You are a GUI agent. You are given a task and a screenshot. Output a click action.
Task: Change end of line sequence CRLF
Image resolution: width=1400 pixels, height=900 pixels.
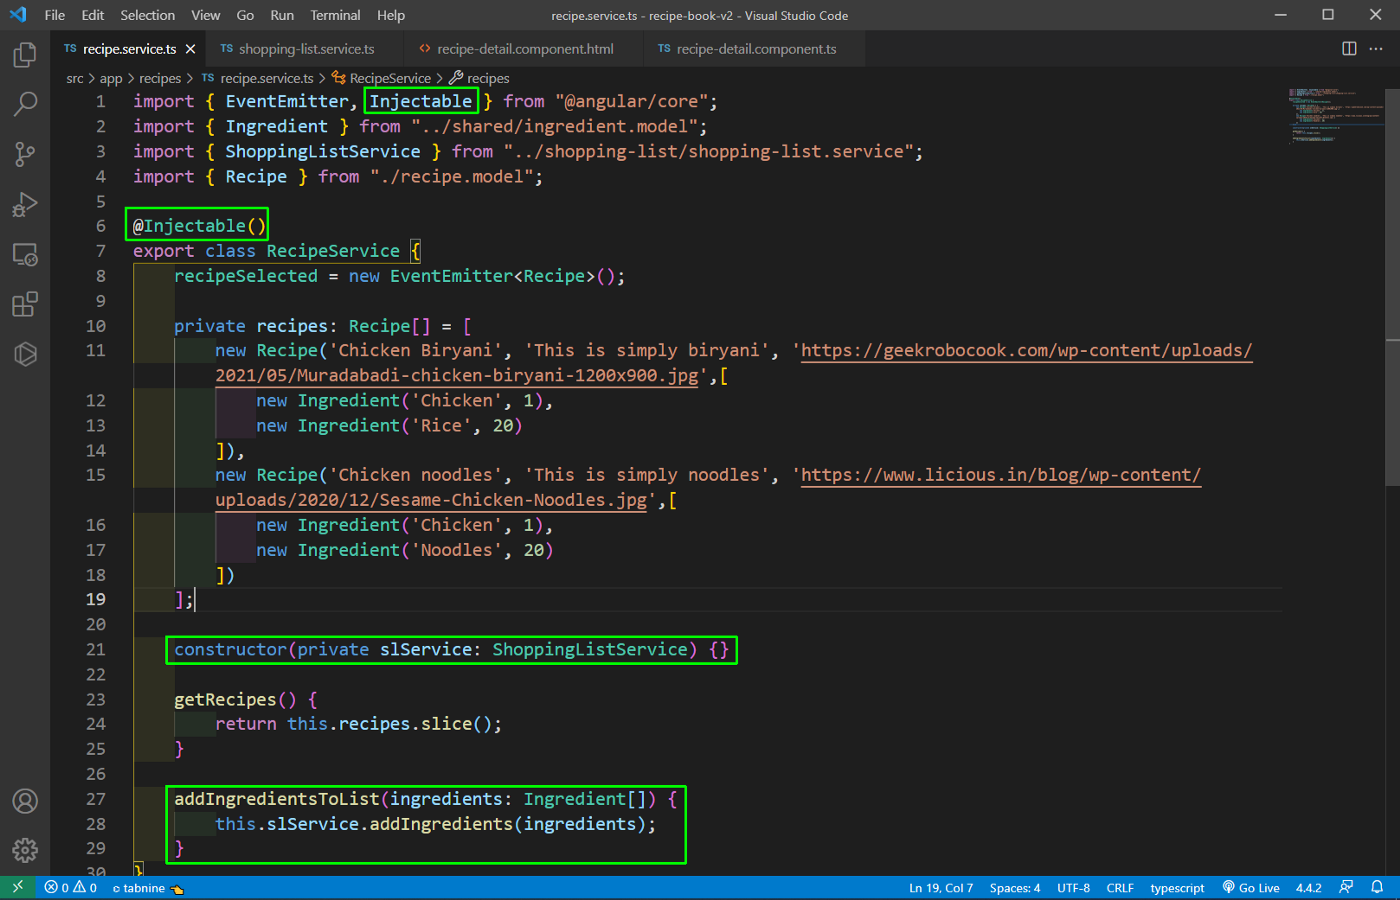click(x=1120, y=888)
